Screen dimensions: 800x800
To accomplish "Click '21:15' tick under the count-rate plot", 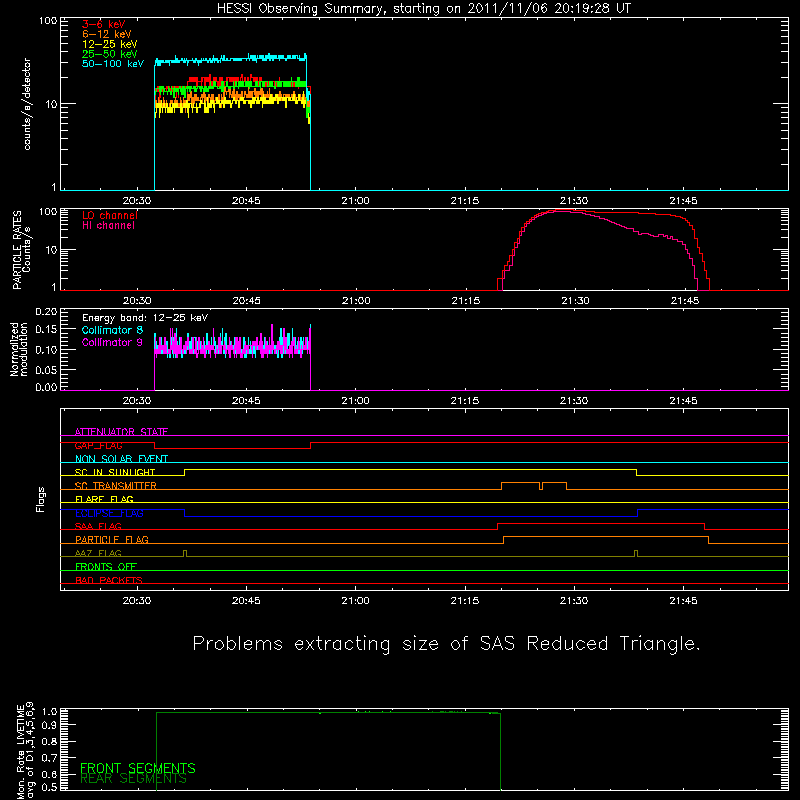I will tap(465, 201).
